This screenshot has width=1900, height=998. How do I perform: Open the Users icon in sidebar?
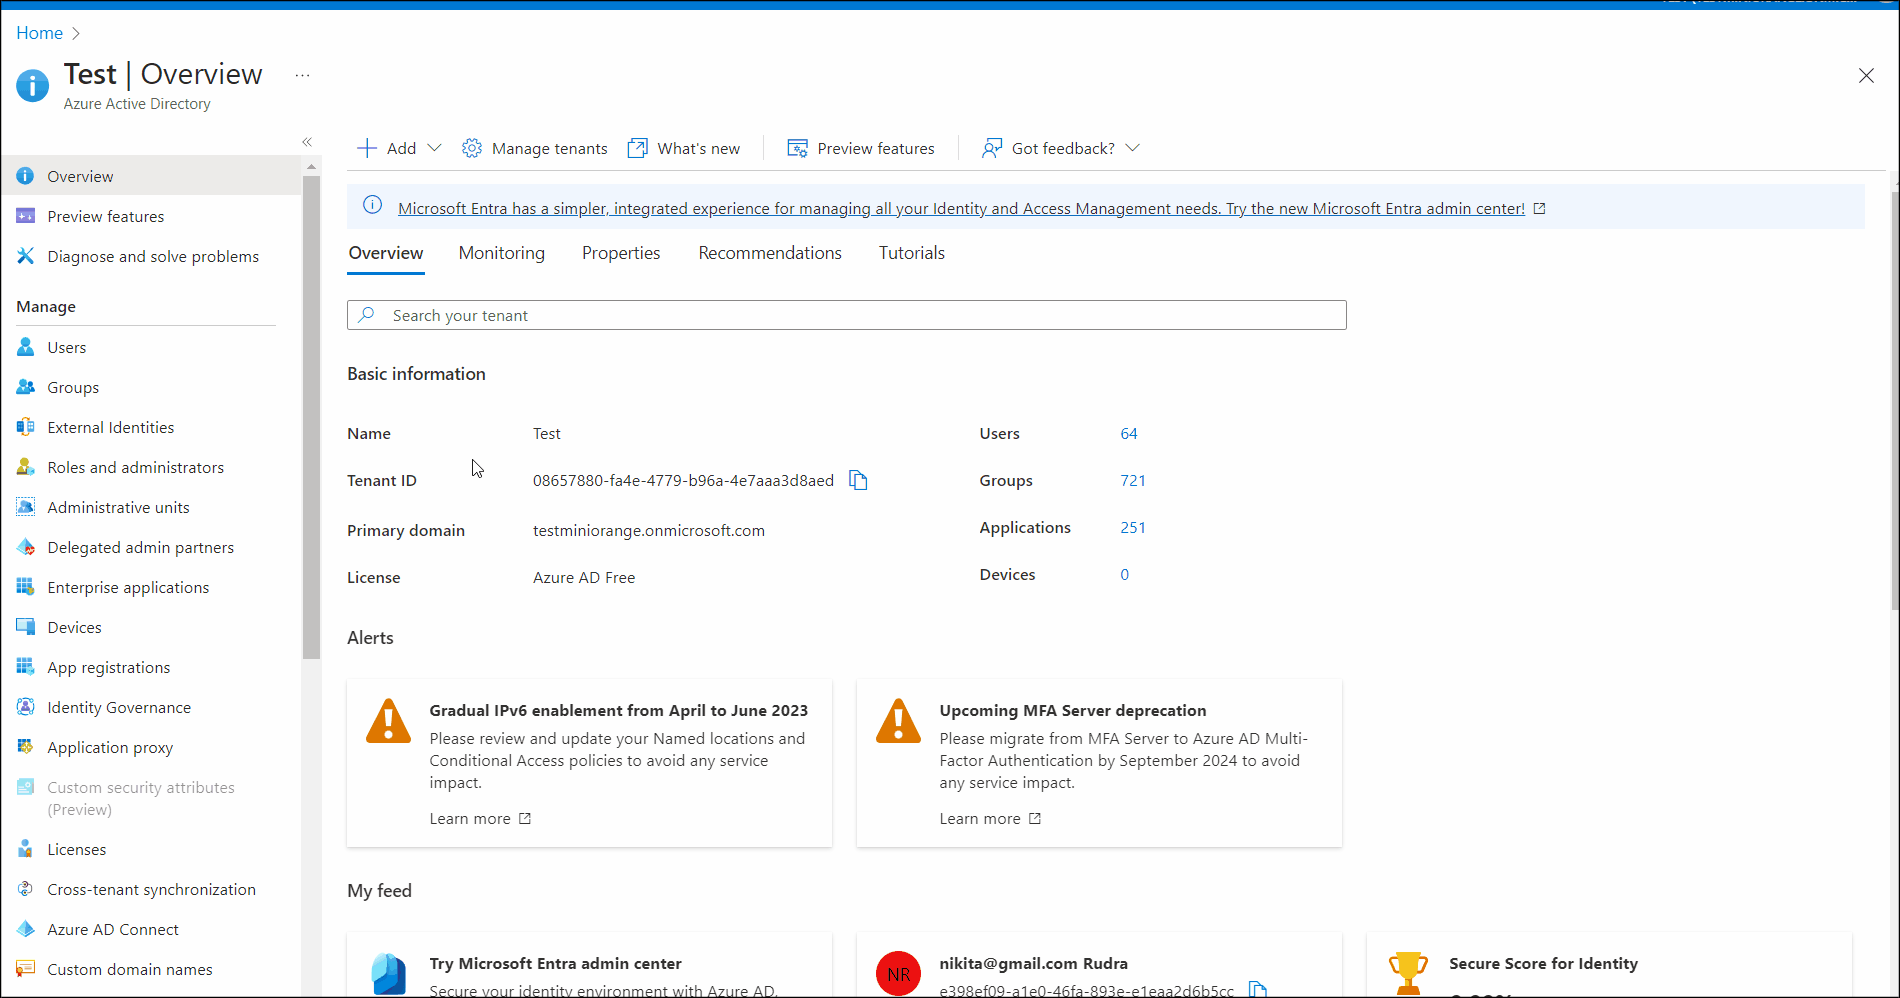(x=26, y=348)
